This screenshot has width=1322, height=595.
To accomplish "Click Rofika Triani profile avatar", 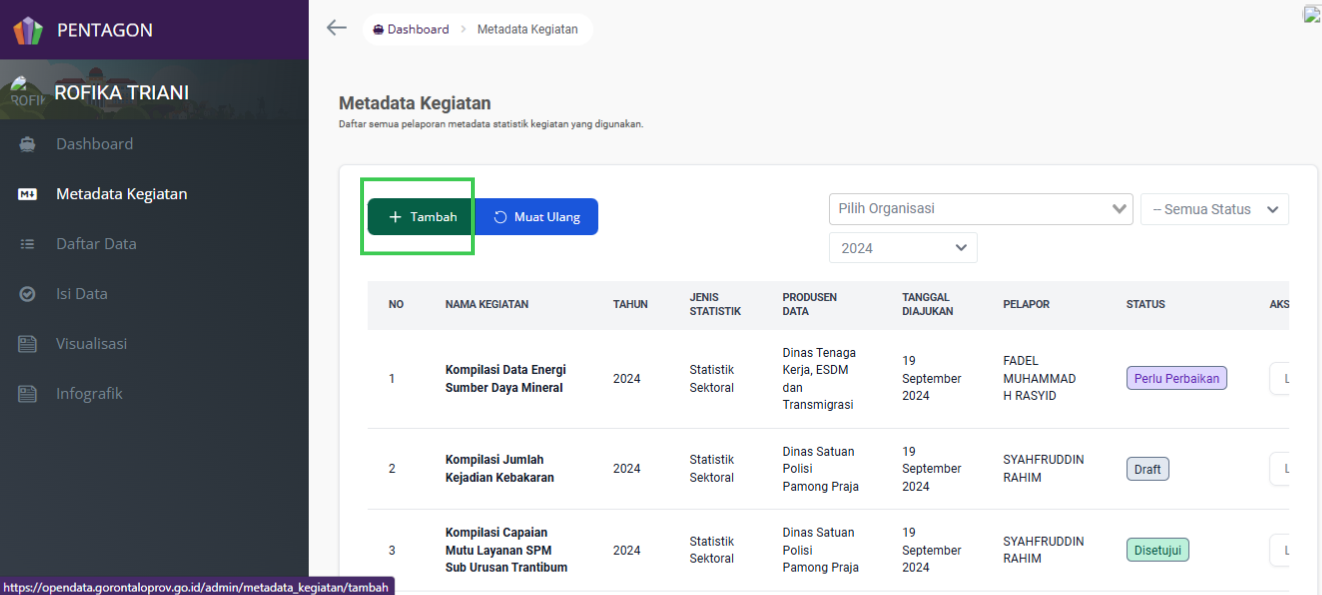I will click(x=27, y=93).
